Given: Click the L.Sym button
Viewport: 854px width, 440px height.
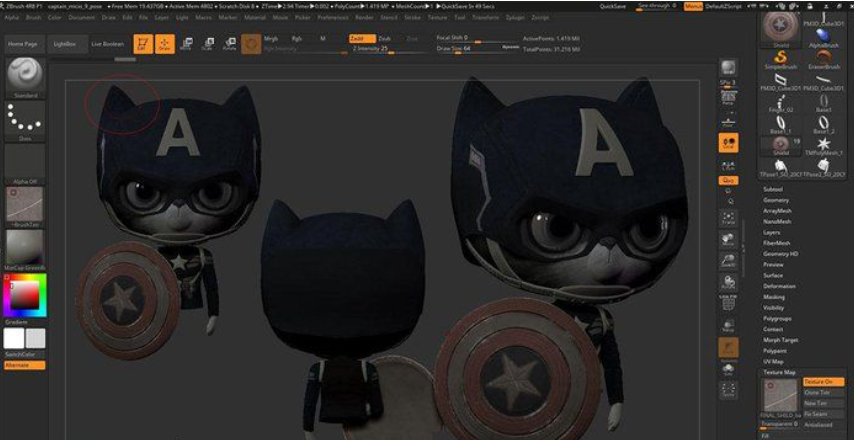Looking at the screenshot, I should (x=728, y=165).
